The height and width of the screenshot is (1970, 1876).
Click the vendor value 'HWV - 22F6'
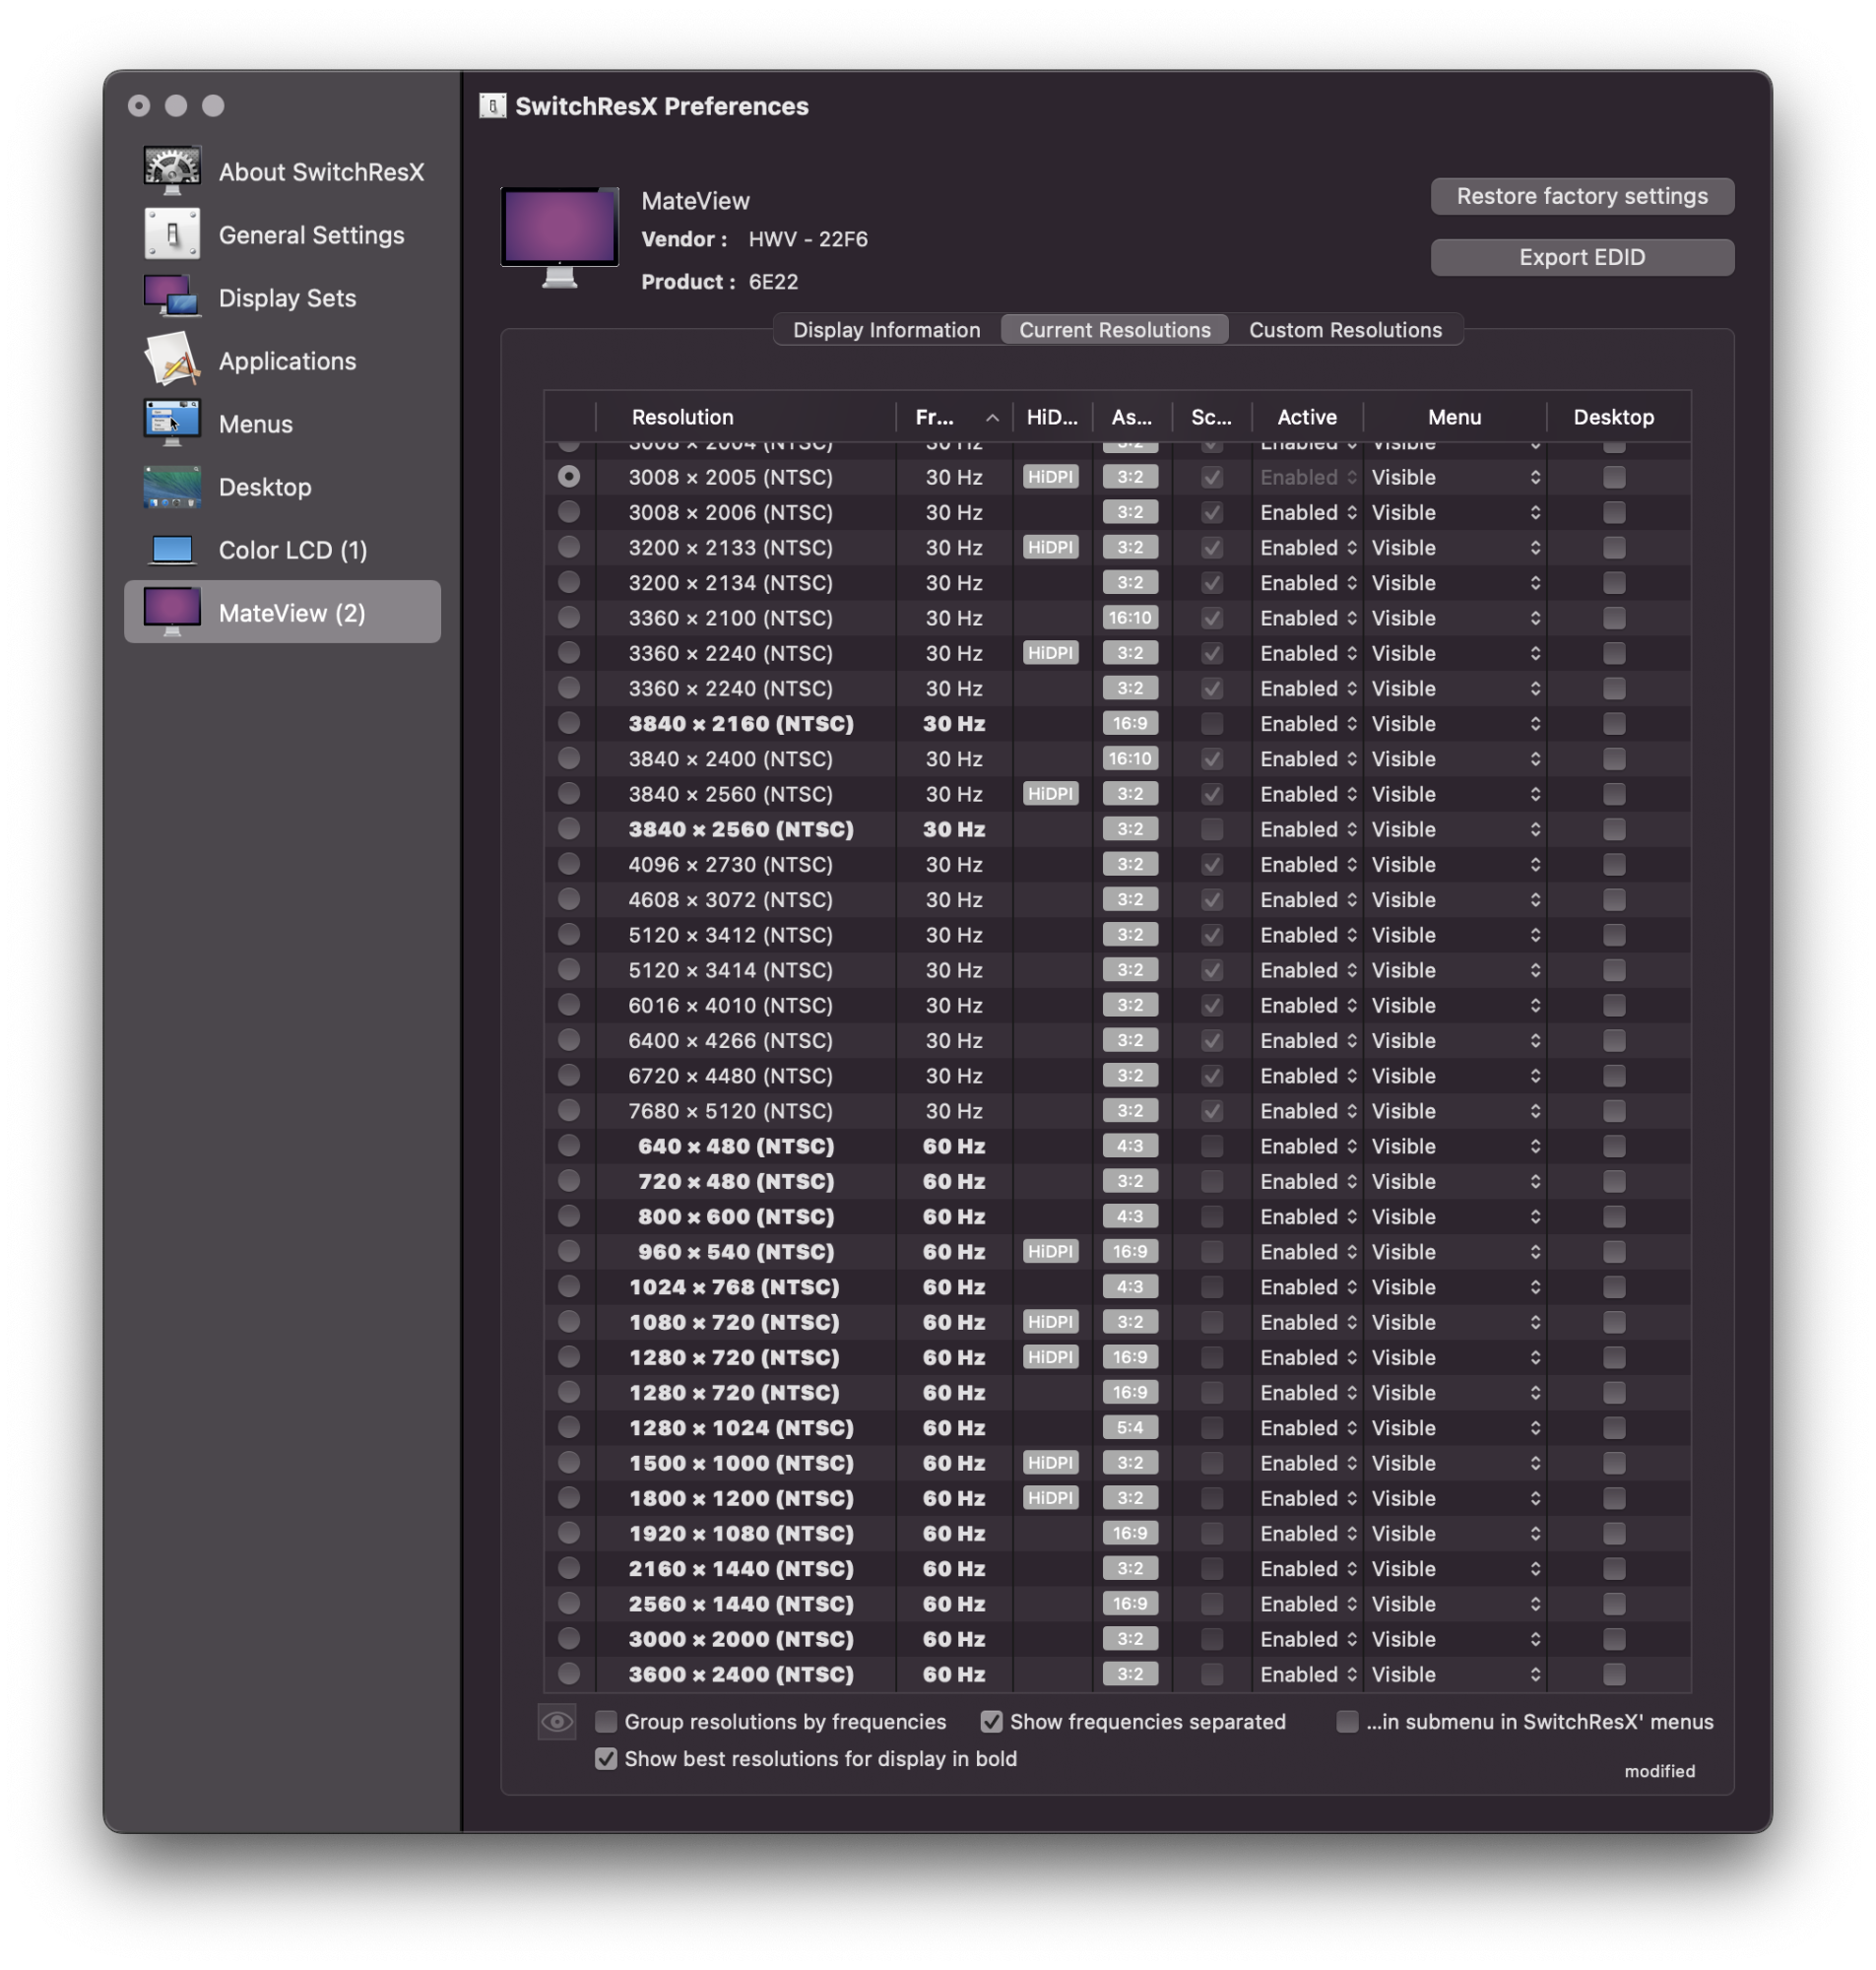[x=808, y=239]
